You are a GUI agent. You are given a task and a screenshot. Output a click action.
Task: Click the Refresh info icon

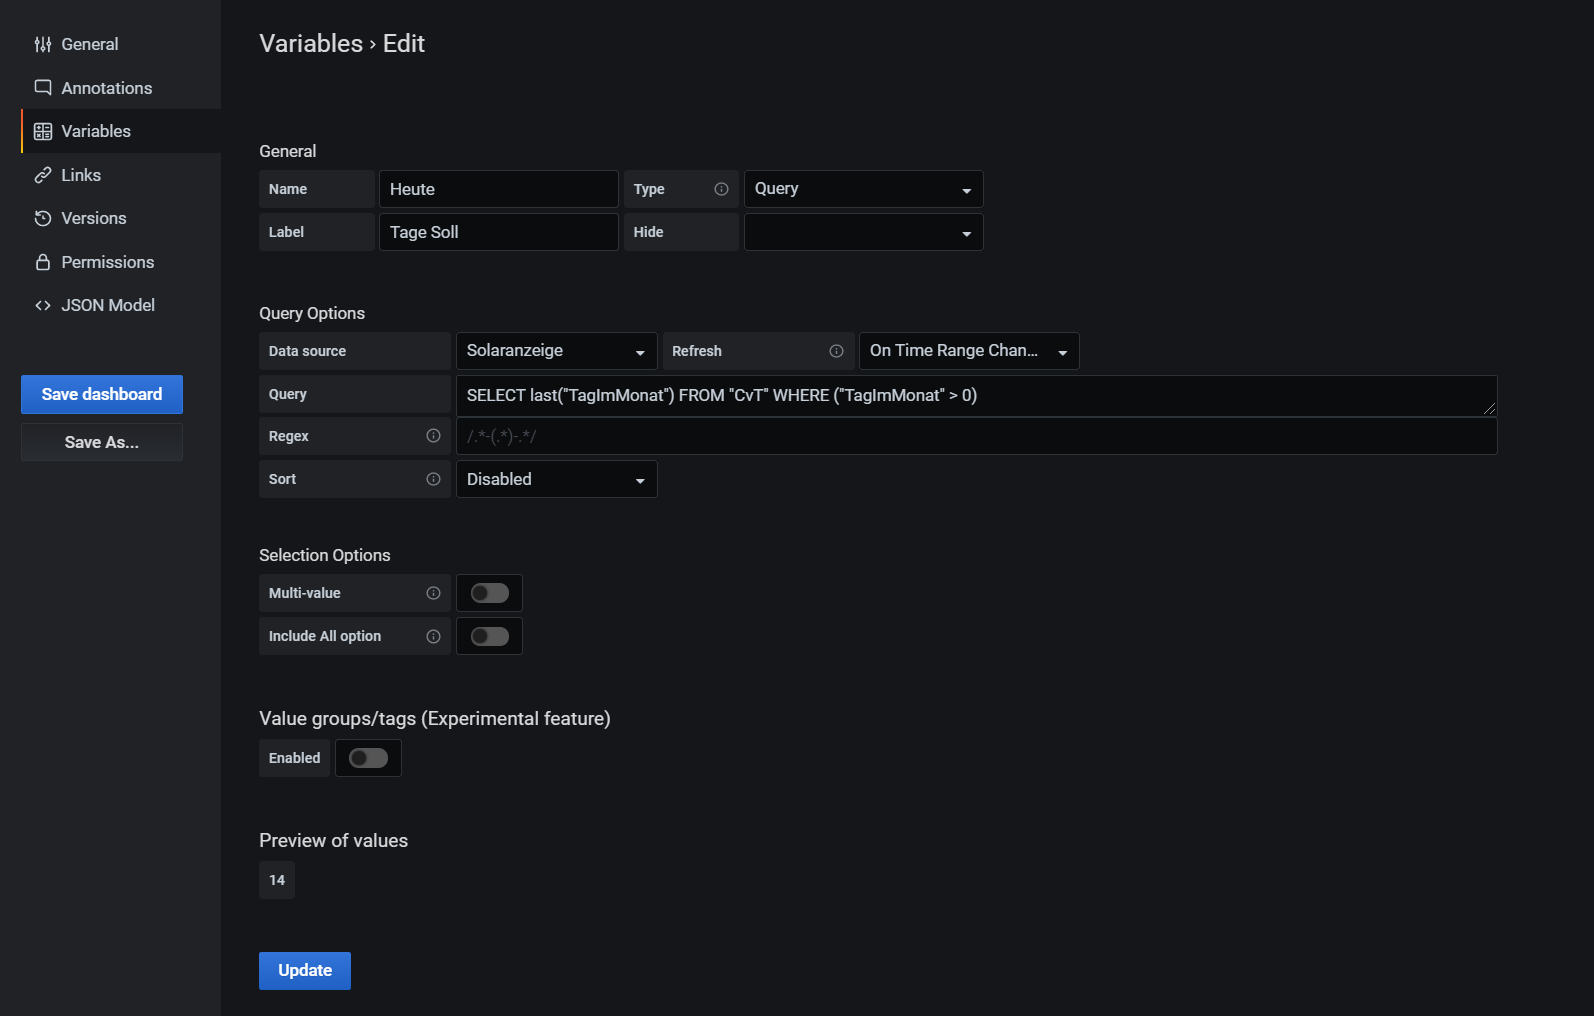tap(836, 351)
